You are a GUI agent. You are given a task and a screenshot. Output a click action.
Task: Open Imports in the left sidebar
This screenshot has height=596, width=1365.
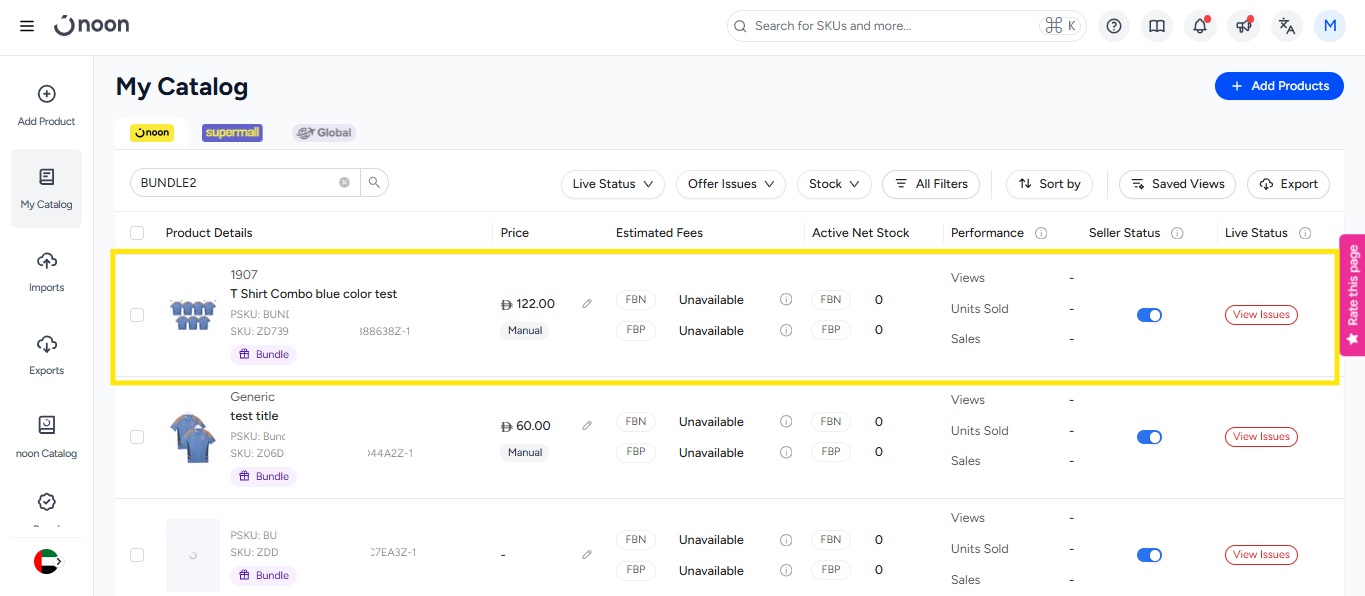(46, 271)
